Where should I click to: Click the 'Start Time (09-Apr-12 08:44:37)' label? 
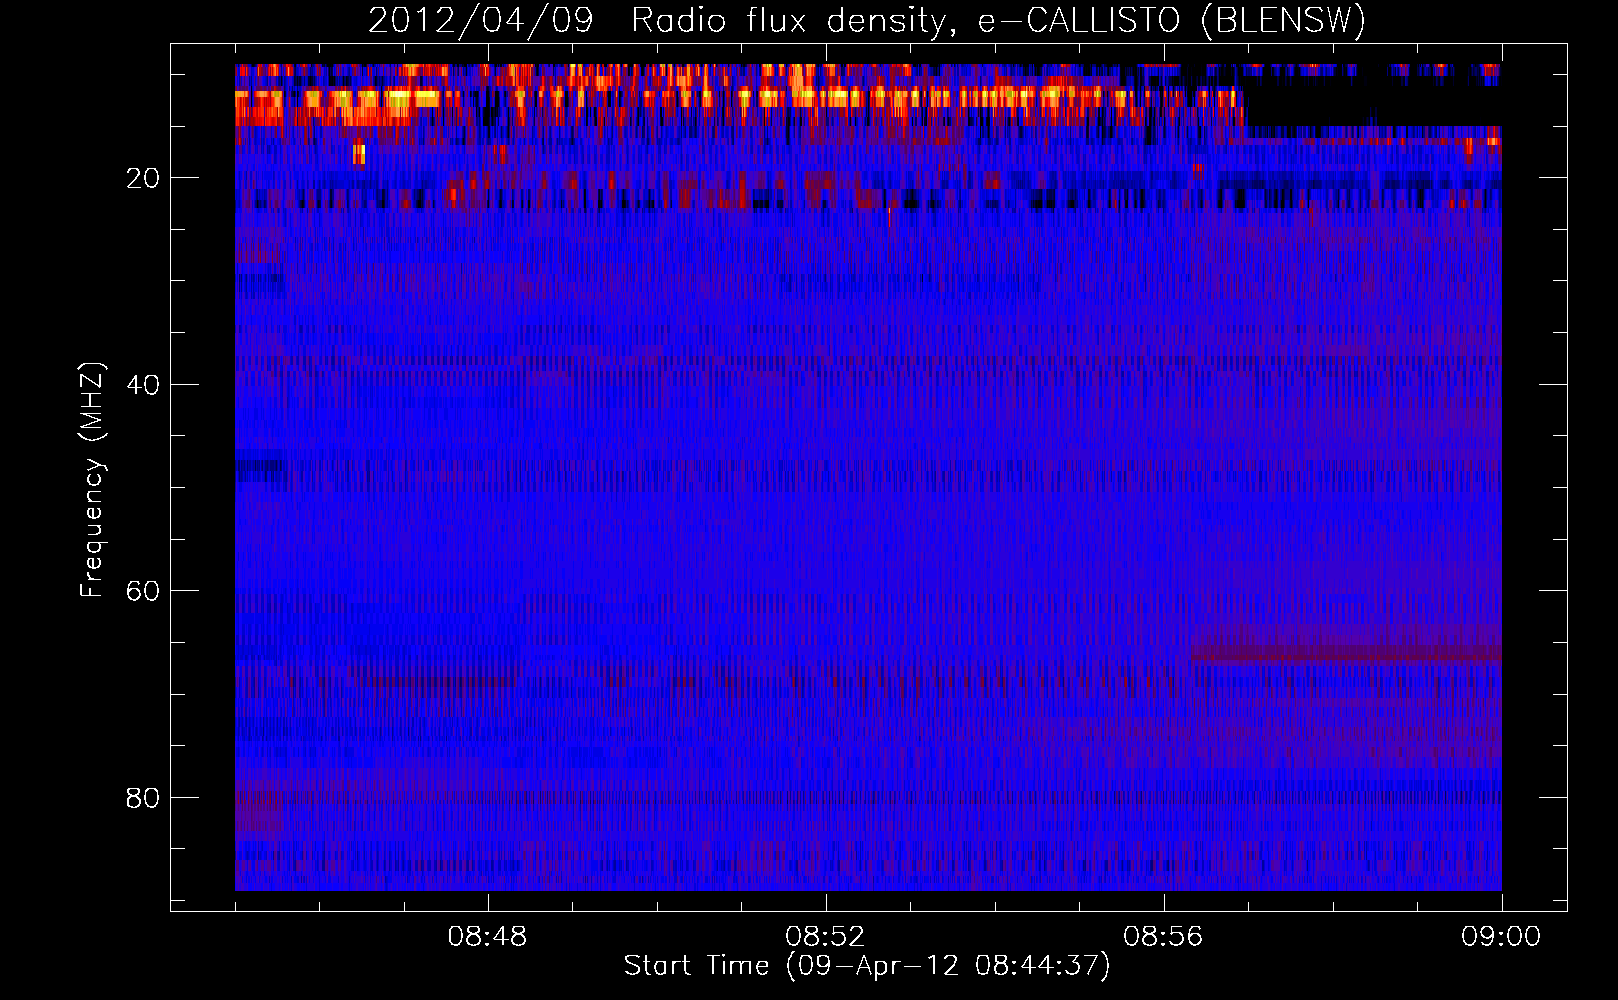pyautogui.click(x=867, y=966)
